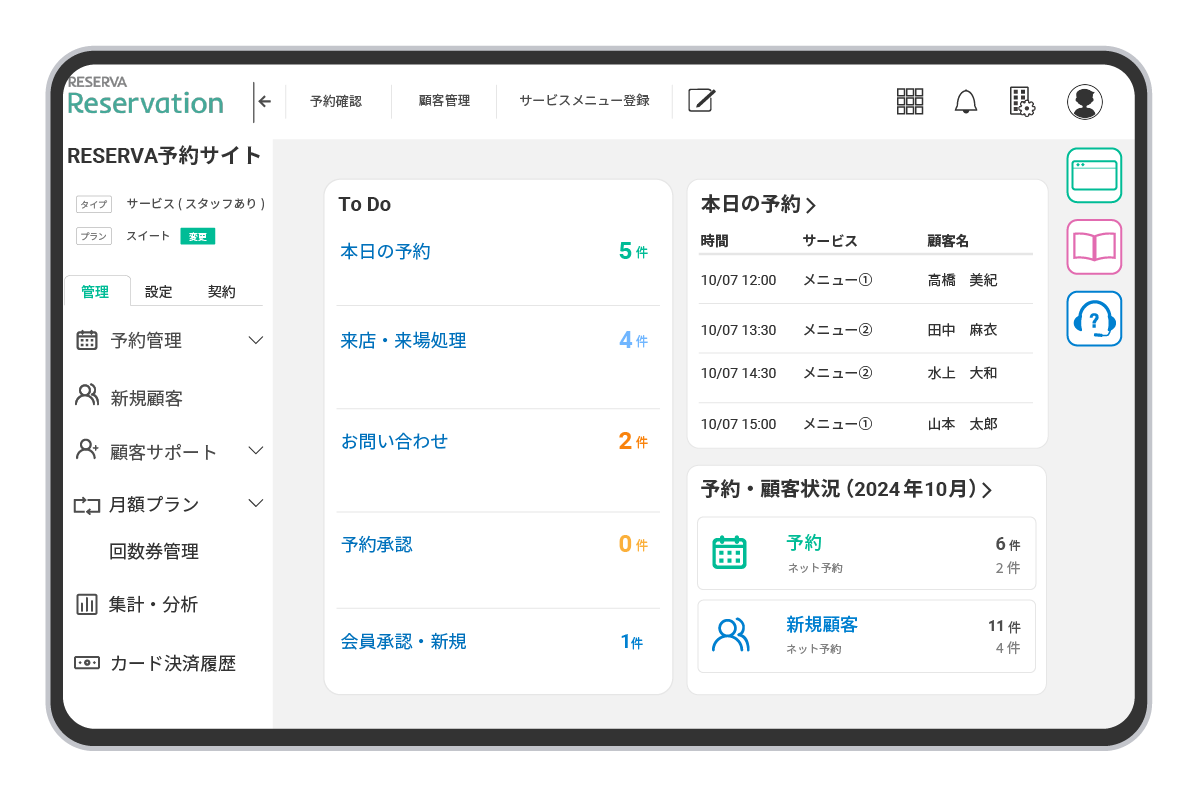
Task: Open the headset help support icon
Action: click(x=1093, y=319)
